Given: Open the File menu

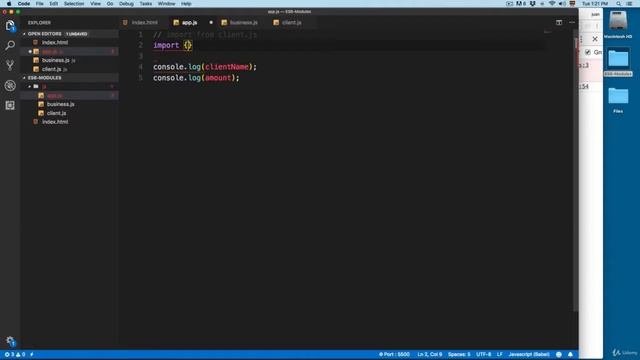Looking at the screenshot, I should tap(40, 4).
